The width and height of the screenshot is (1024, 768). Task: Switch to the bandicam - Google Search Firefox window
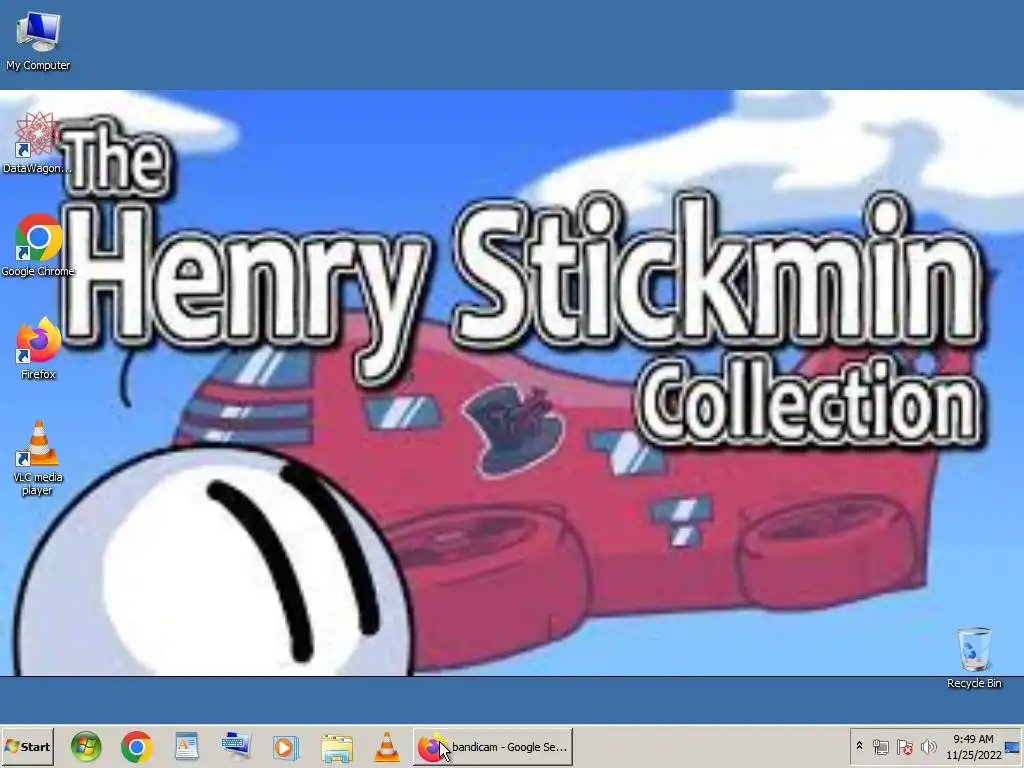493,747
